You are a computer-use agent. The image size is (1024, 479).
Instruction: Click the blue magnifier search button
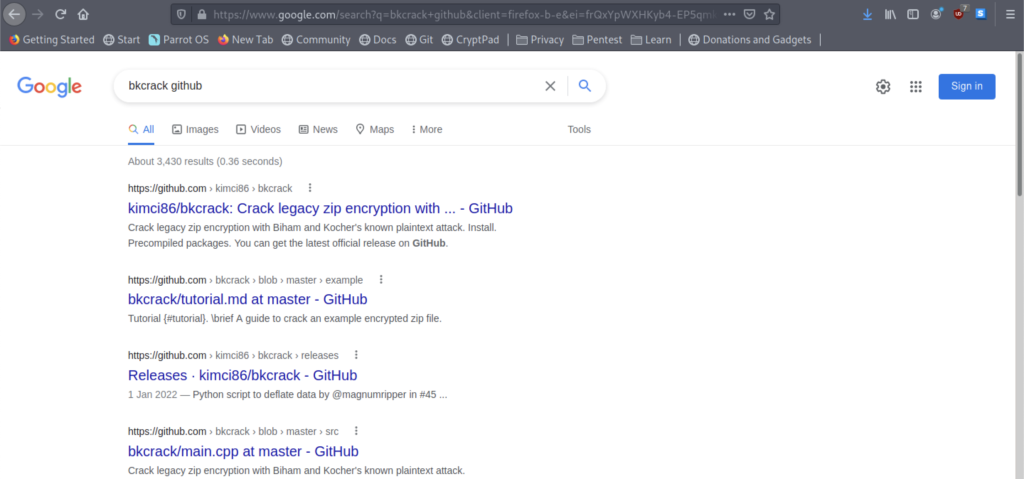(585, 86)
